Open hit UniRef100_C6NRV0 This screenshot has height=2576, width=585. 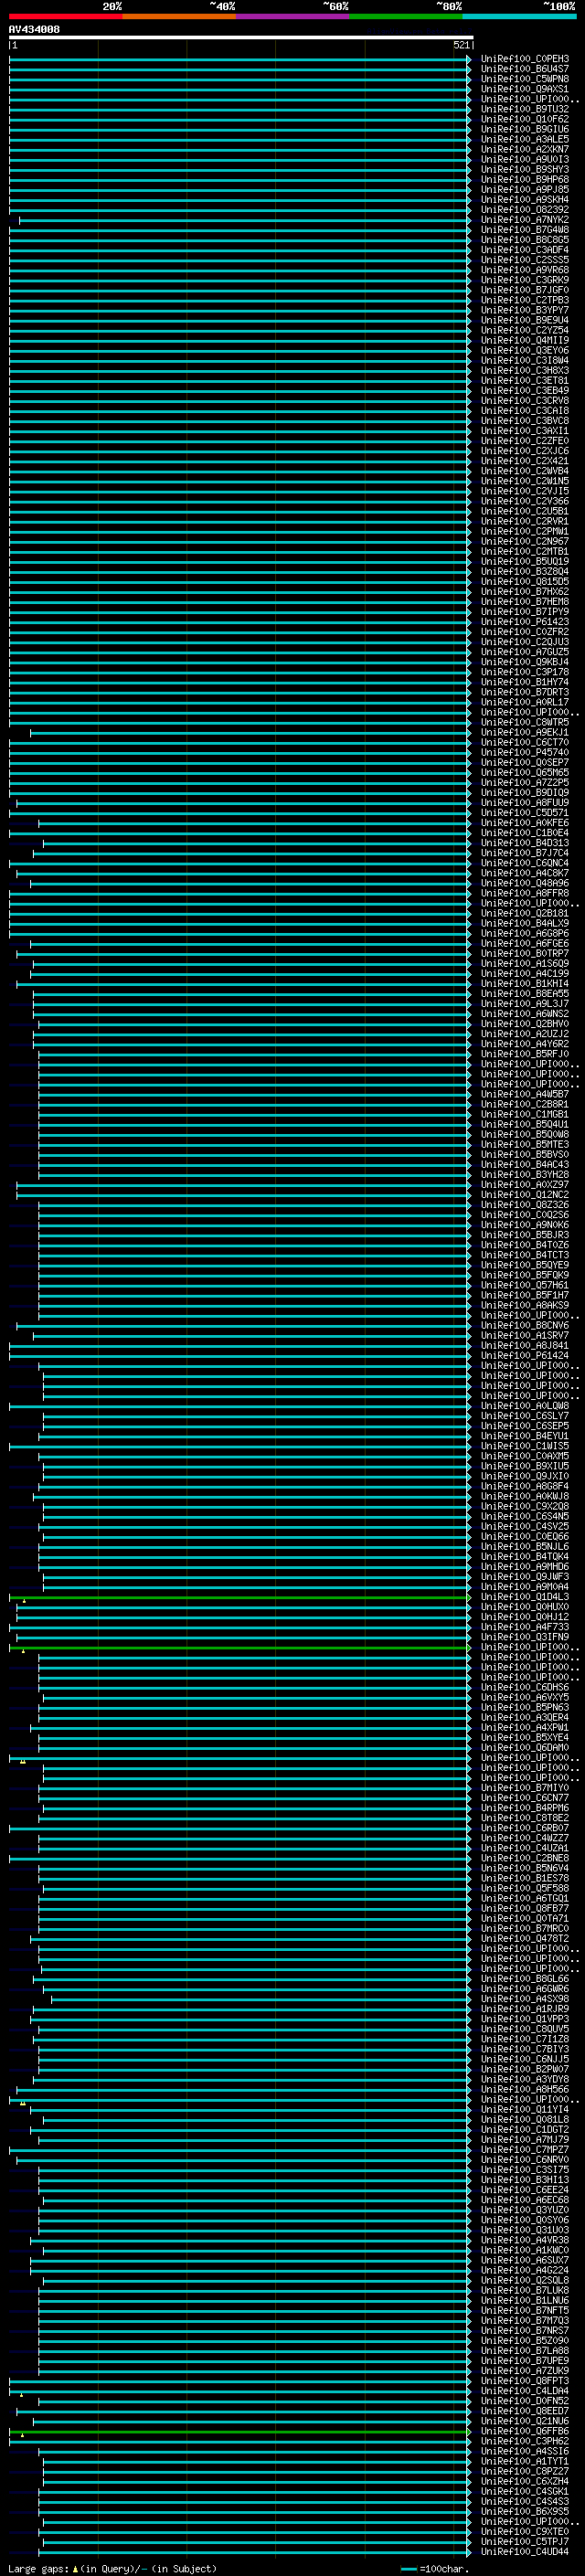coord(525,2160)
